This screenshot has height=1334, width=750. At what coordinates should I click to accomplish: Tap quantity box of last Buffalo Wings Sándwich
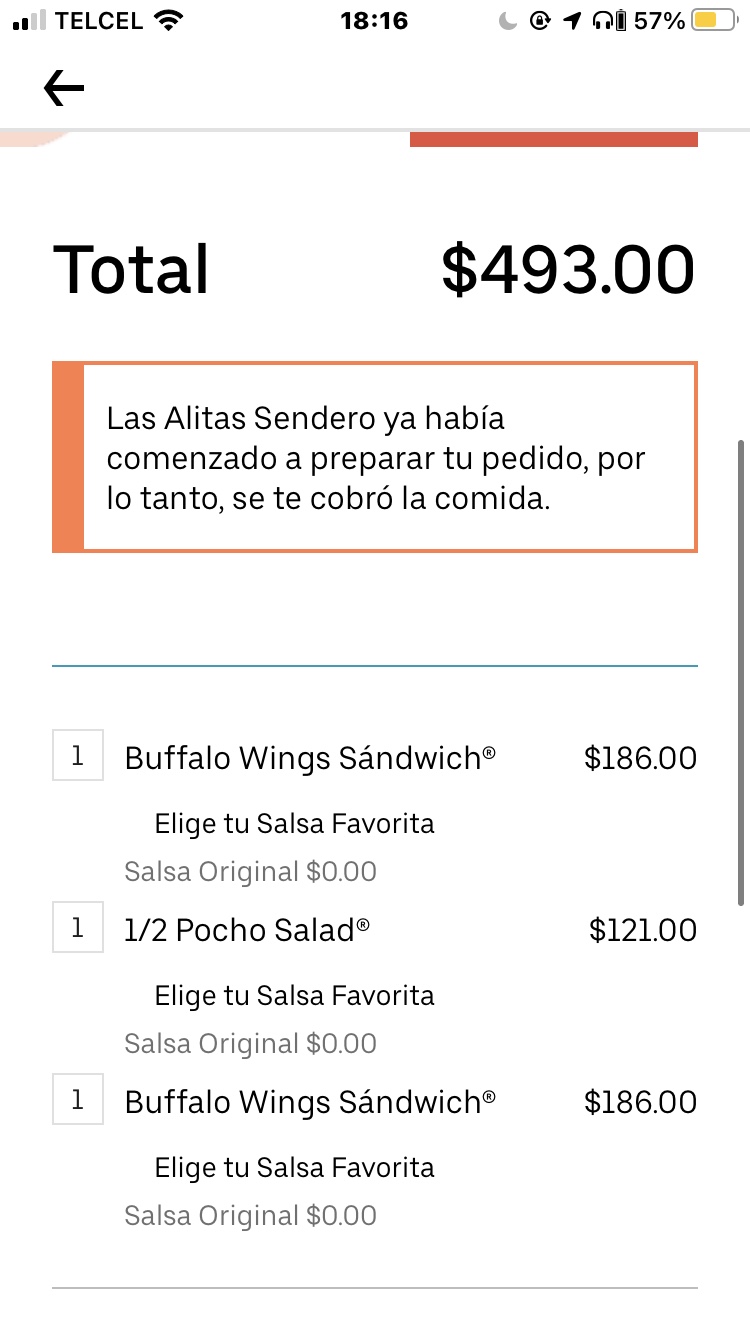(78, 1100)
